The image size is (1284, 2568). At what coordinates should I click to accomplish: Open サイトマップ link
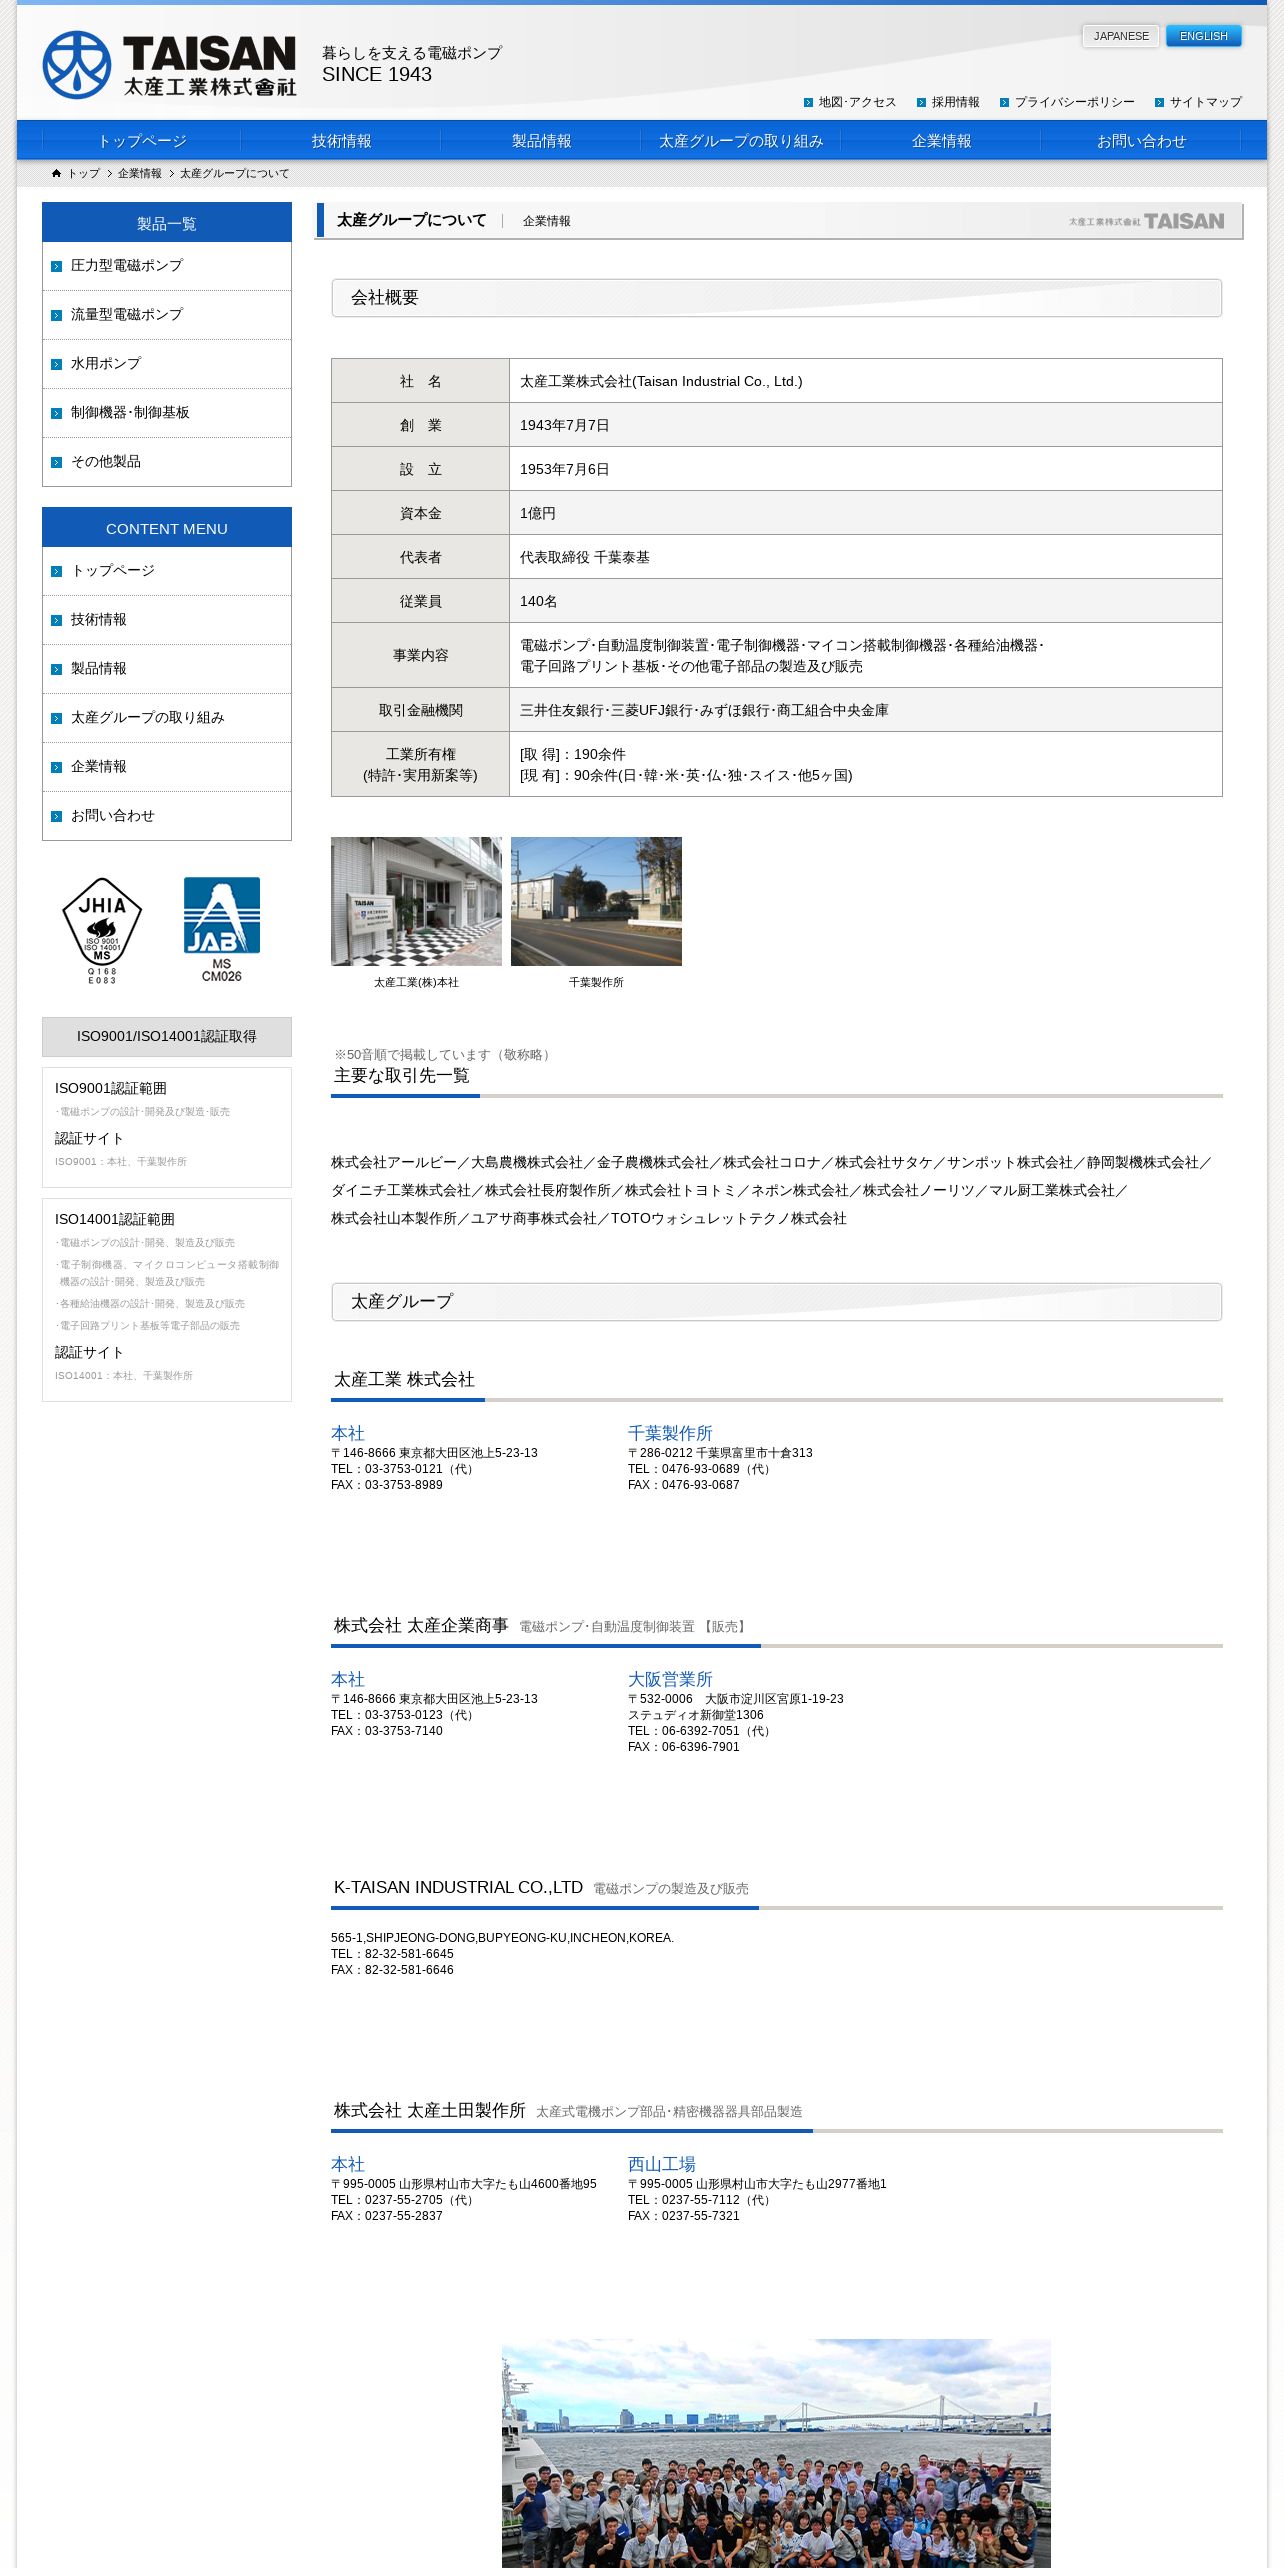[1205, 102]
